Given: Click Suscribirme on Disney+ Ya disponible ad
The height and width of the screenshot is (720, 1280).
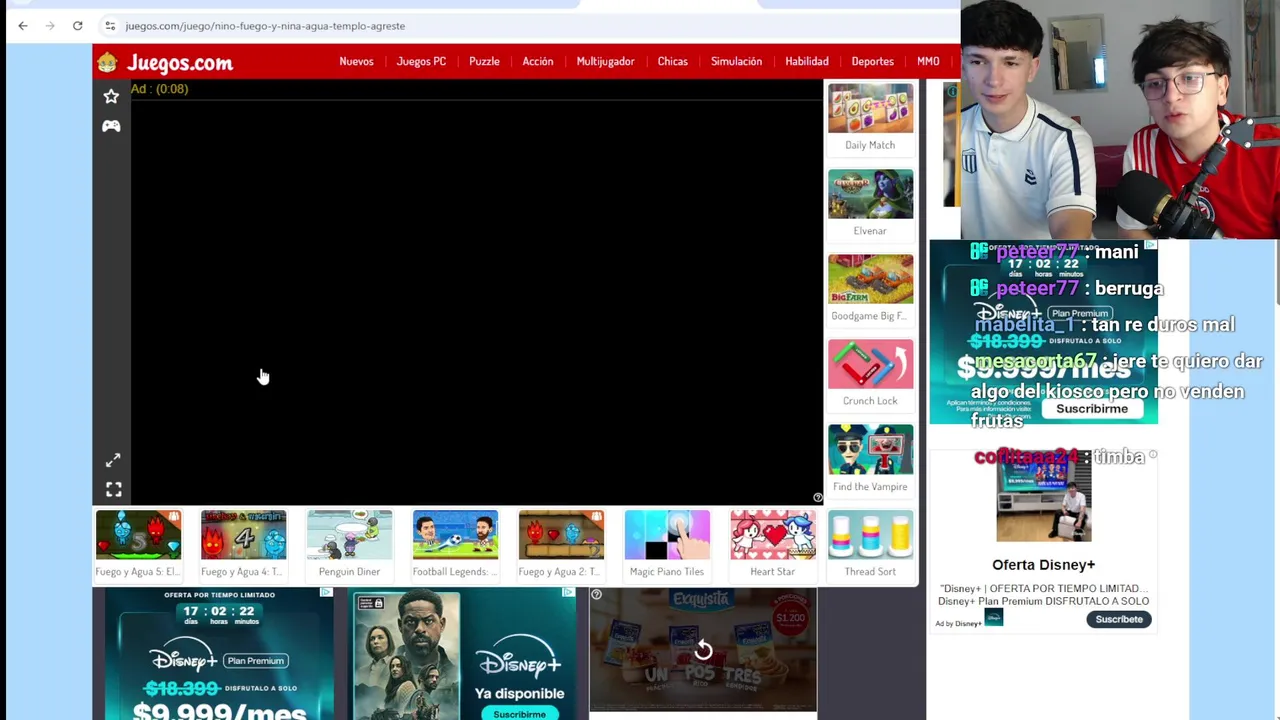Looking at the screenshot, I should [519, 714].
